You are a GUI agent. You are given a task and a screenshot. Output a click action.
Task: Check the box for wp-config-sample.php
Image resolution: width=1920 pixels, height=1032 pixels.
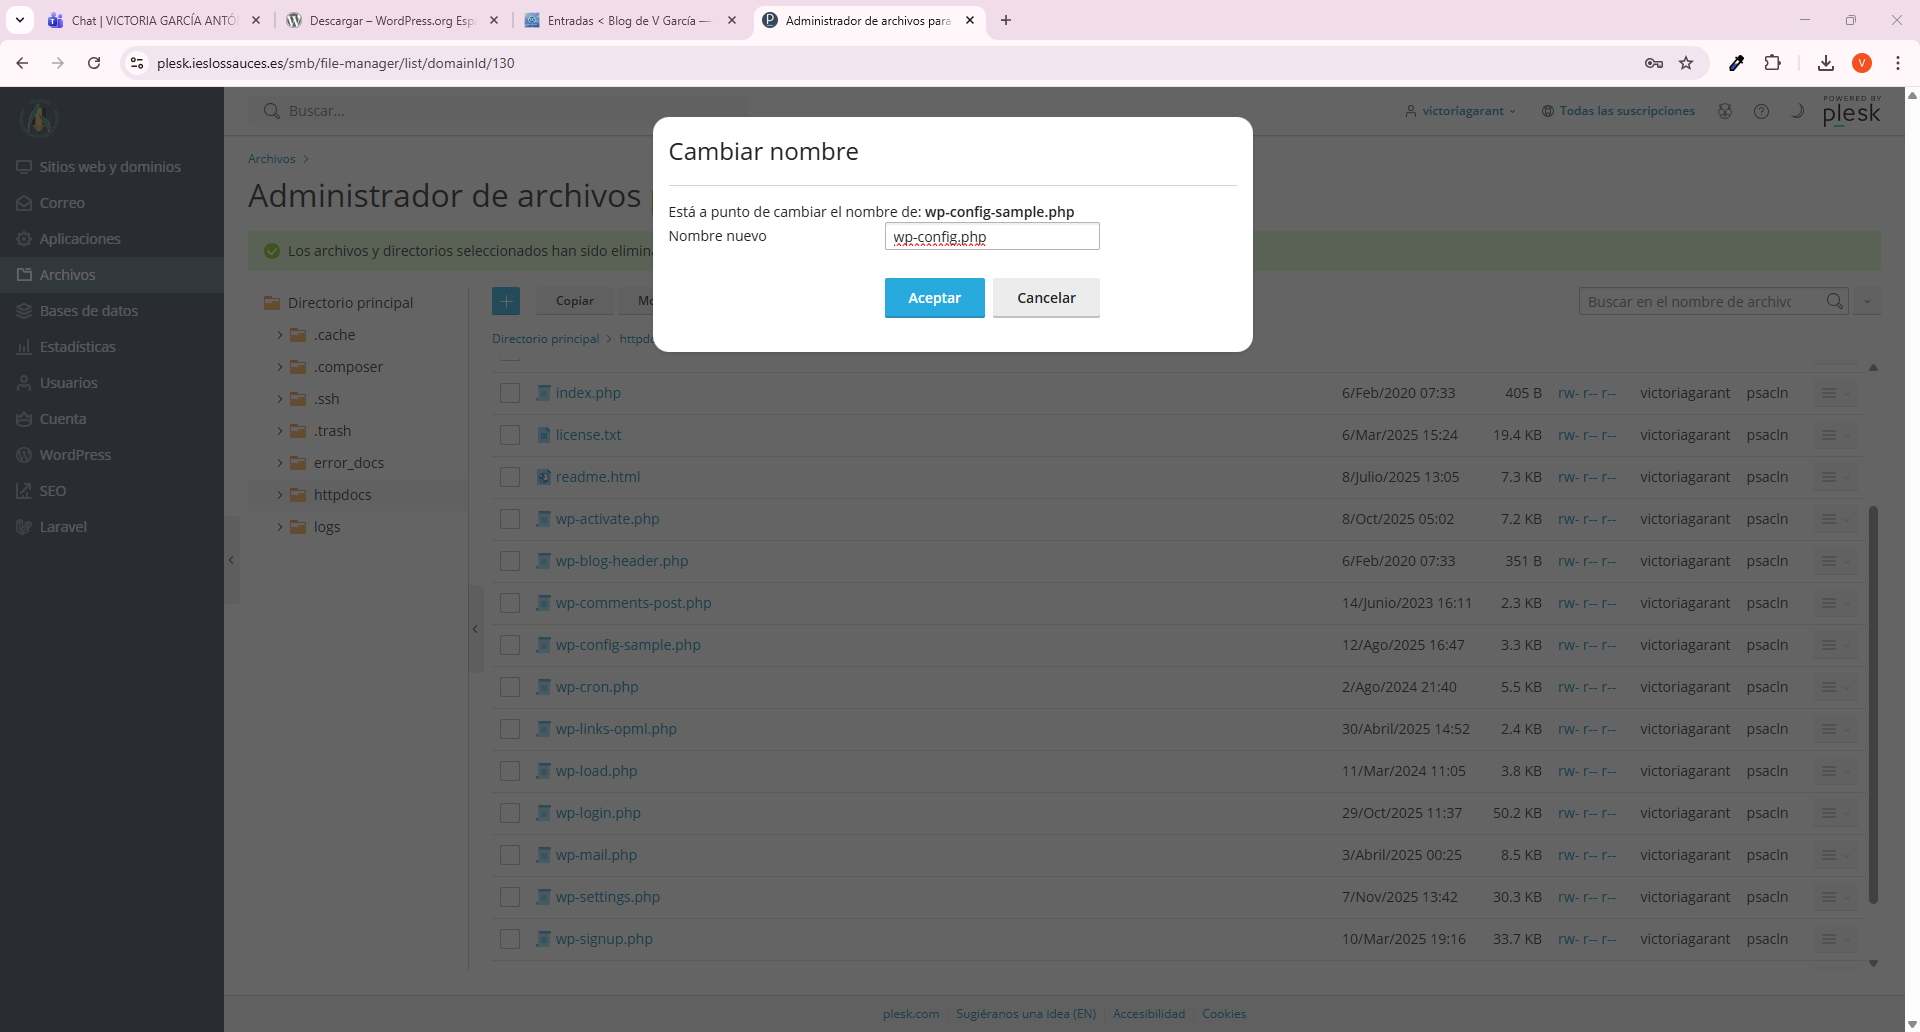510,645
